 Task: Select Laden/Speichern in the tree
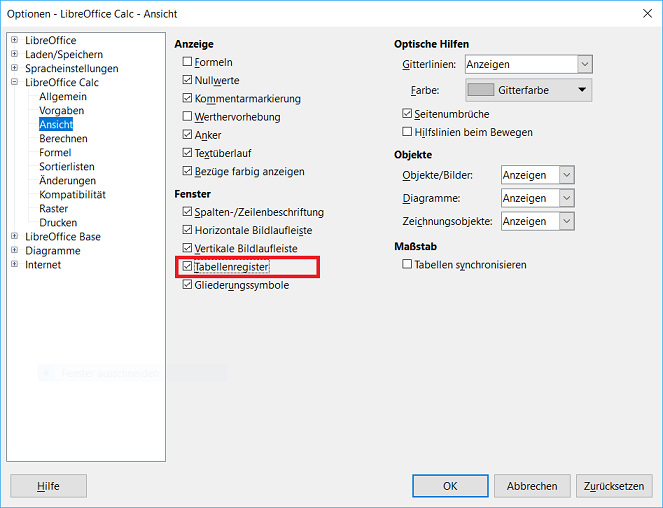click(64, 55)
